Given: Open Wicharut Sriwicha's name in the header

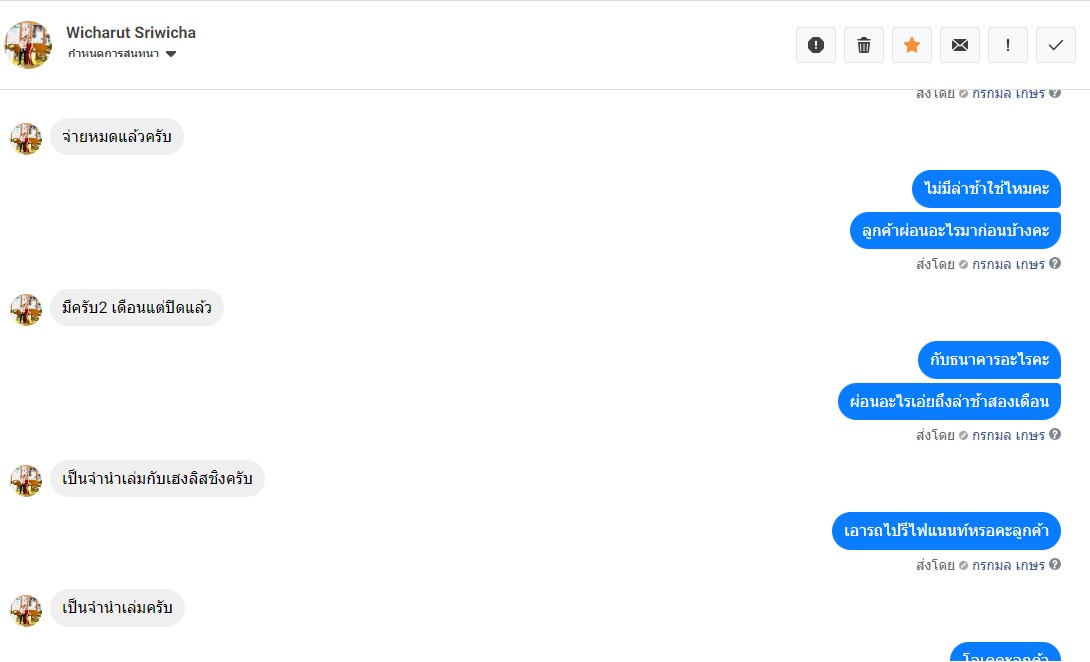Looking at the screenshot, I should point(131,33).
